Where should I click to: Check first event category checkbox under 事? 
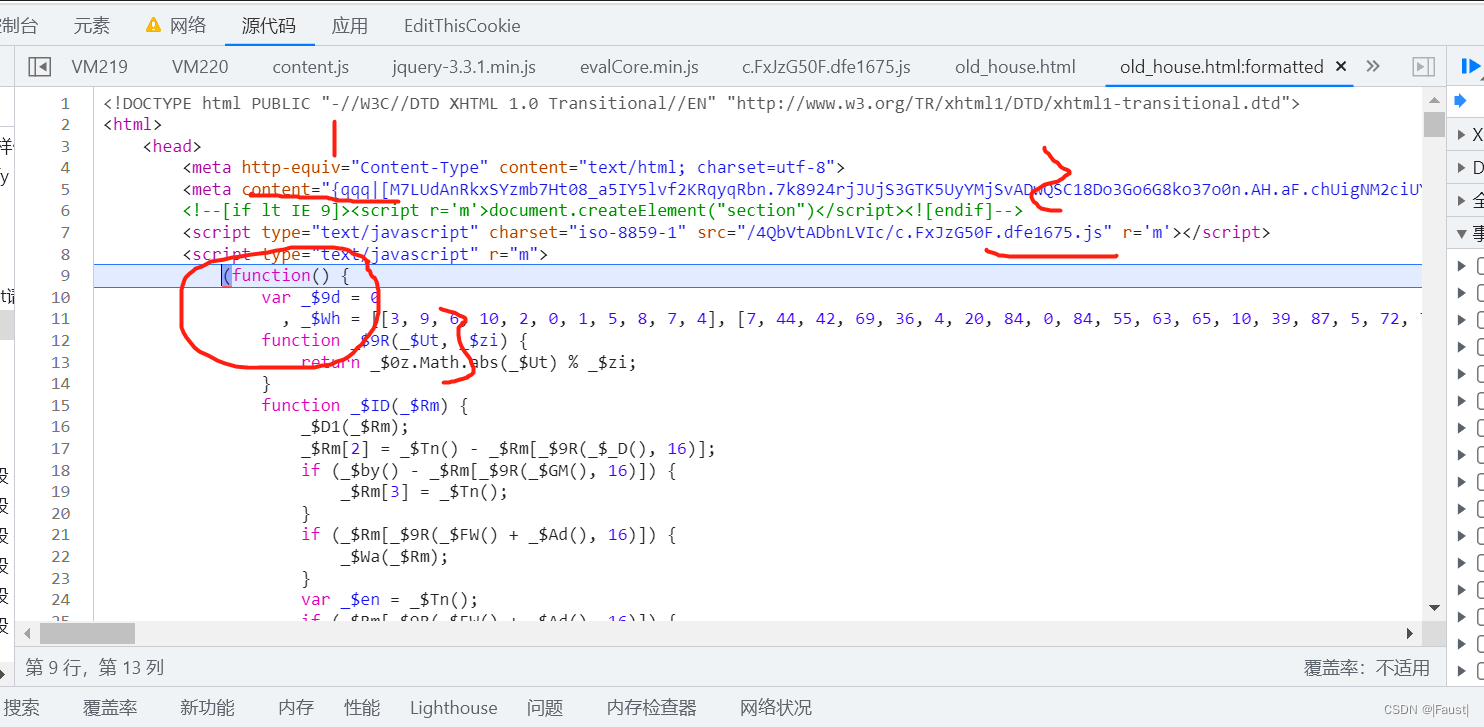(x=1480, y=266)
